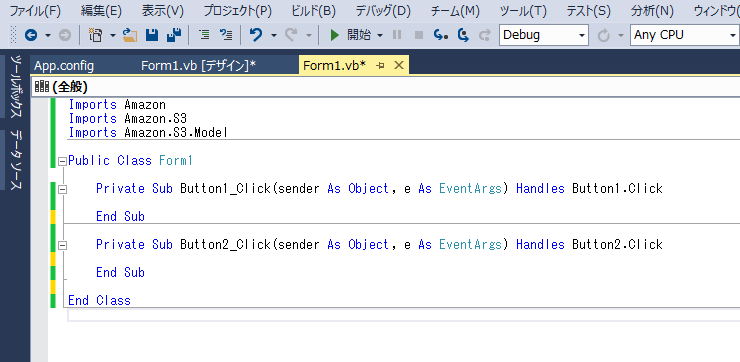Click the Step Over icon

coord(463,35)
